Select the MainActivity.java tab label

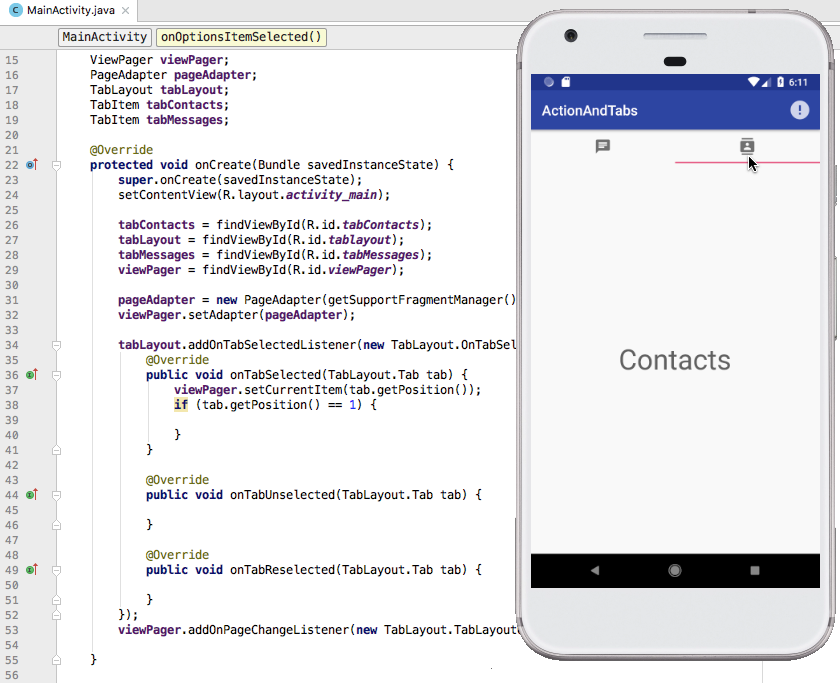(x=71, y=10)
